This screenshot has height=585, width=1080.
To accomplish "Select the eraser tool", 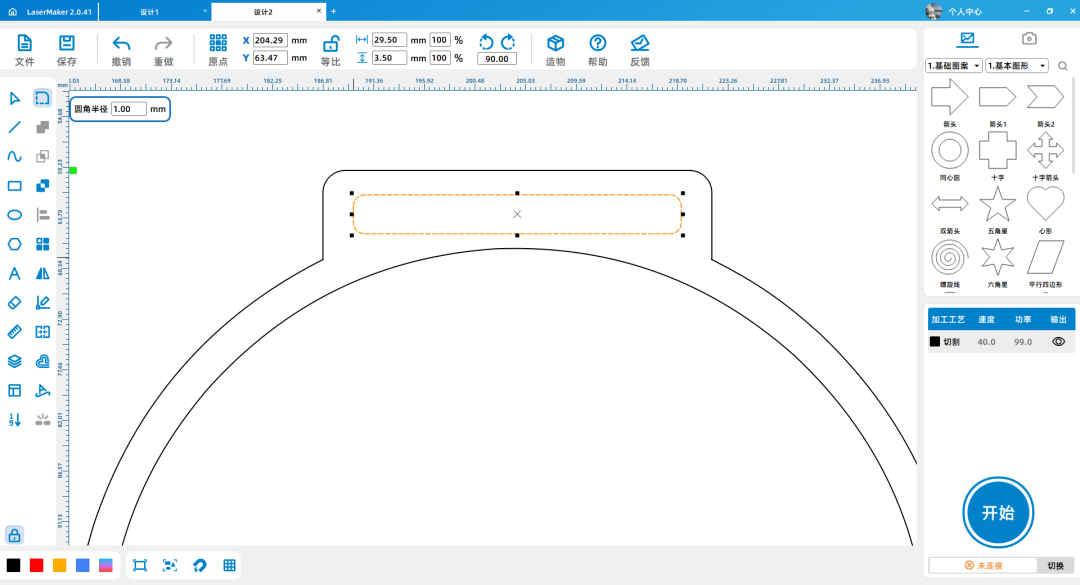I will 15,302.
